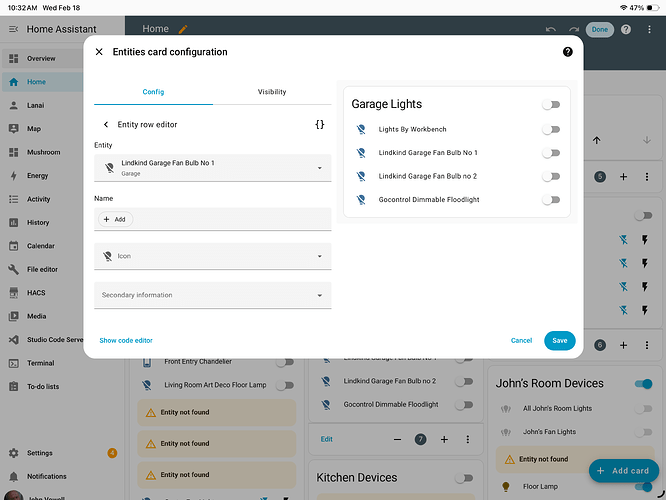Expand the Icon picker dropdown
This screenshot has height=500, width=666.
coord(212,256)
